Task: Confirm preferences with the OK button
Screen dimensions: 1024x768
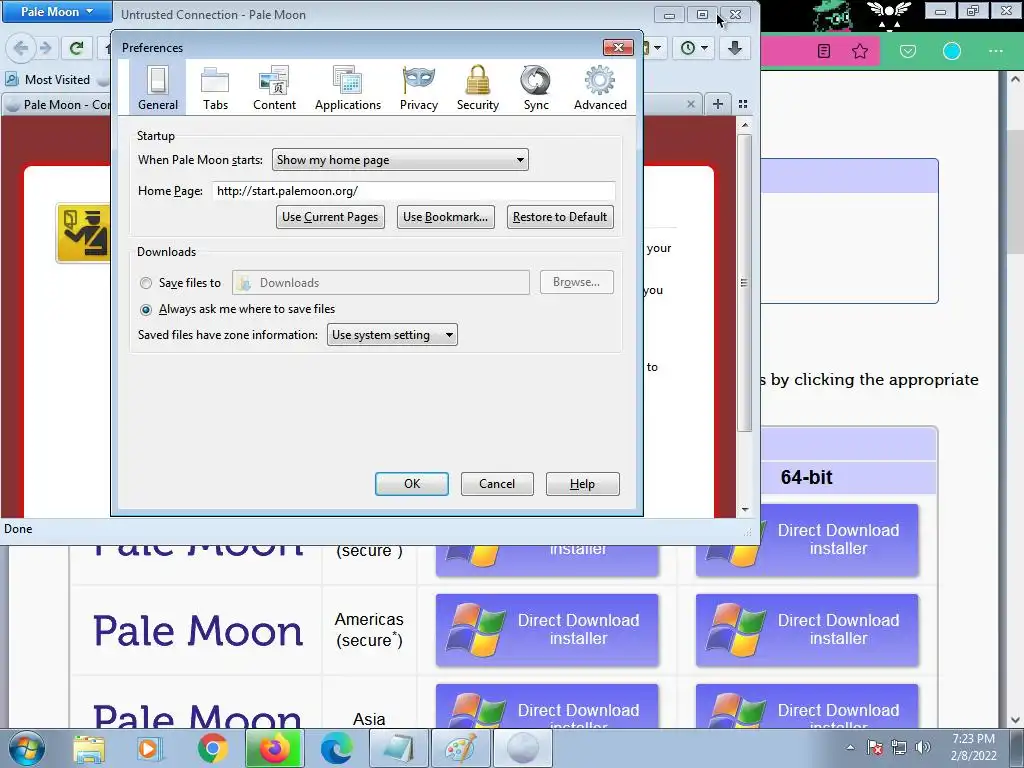Action: pyautogui.click(x=411, y=484)
